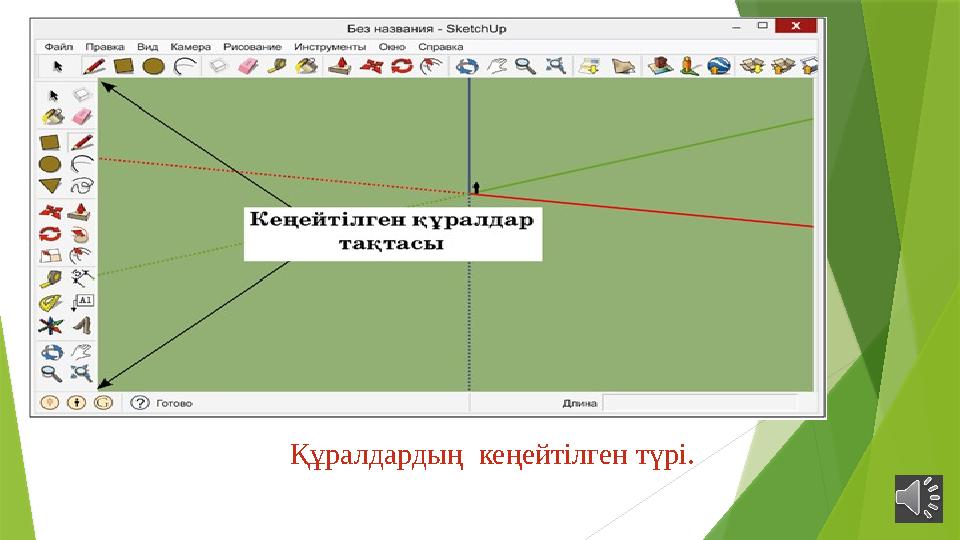
Task: Select Push/Pull in left tool set
Action: click(80, 212)
